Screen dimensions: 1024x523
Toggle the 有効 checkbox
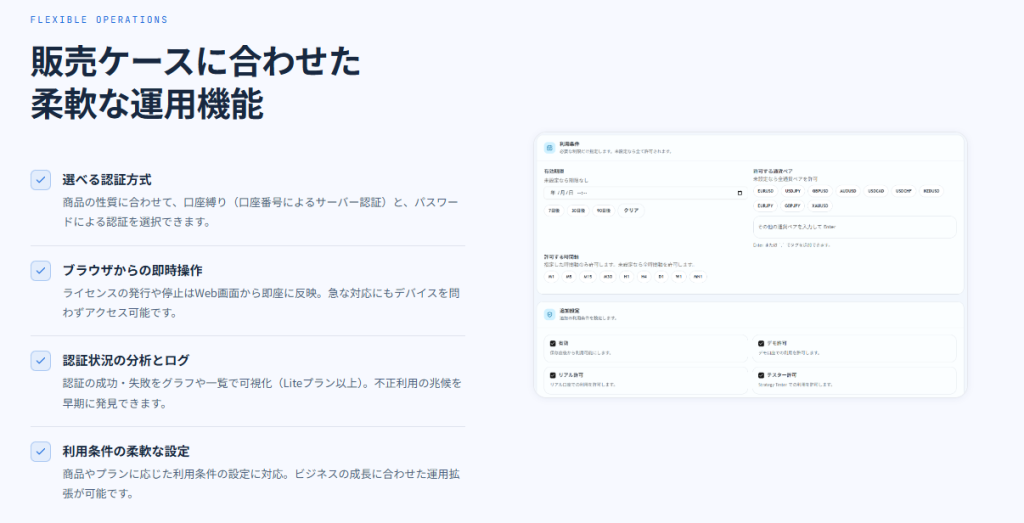coord(552,343)
